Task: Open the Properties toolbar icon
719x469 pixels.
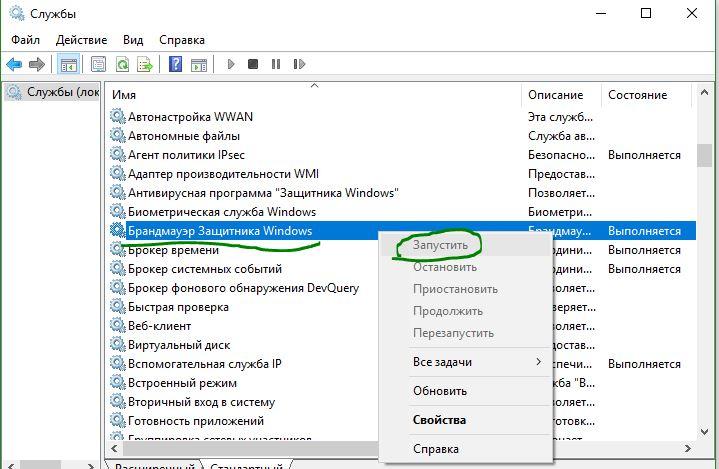Action: (98, 64)
